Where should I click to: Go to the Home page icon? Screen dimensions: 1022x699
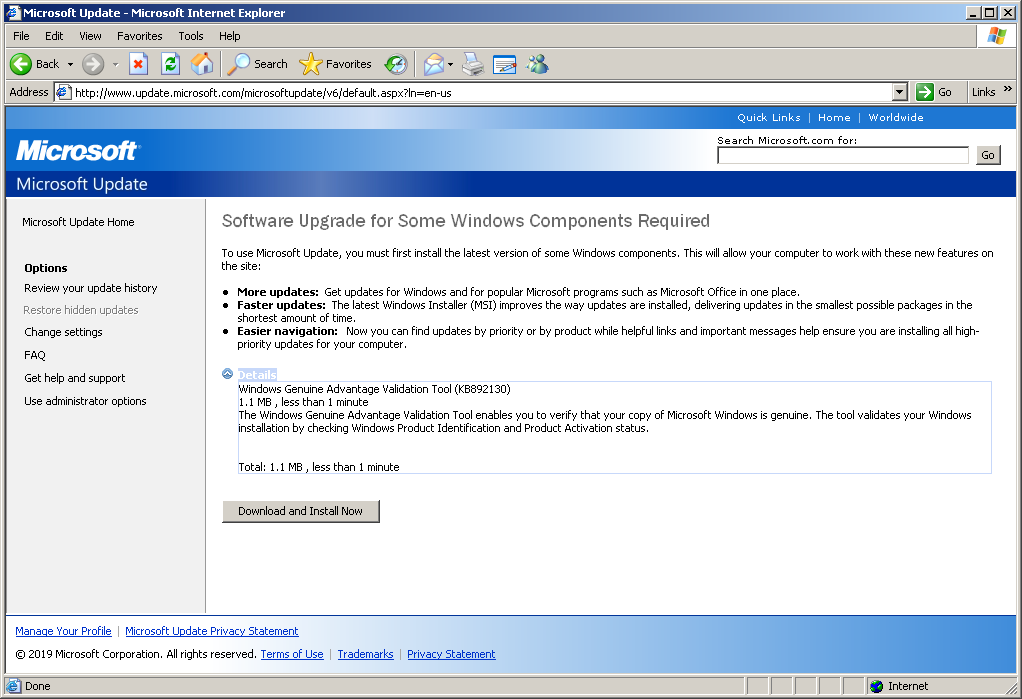click(202, 64)
